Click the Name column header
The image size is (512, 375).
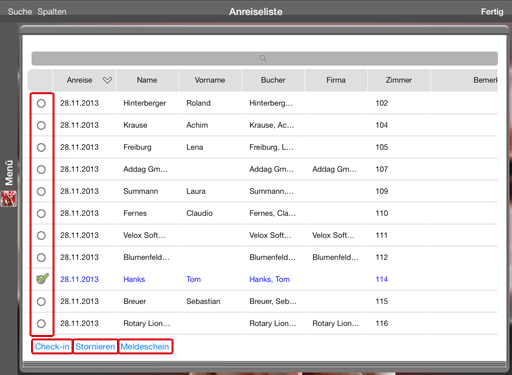147,80
